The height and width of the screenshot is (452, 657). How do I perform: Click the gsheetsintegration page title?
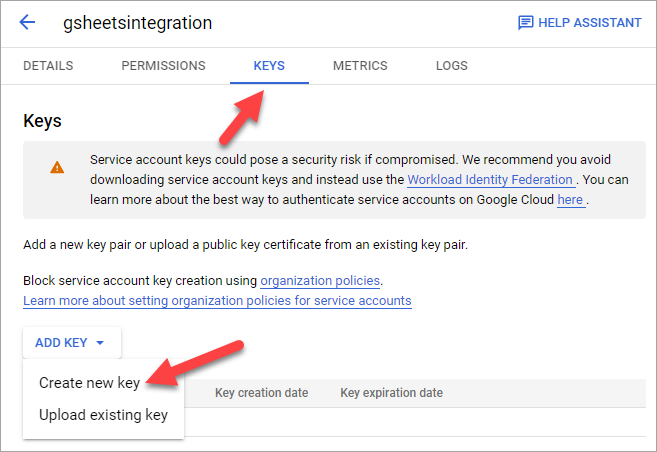pos(137,23)
